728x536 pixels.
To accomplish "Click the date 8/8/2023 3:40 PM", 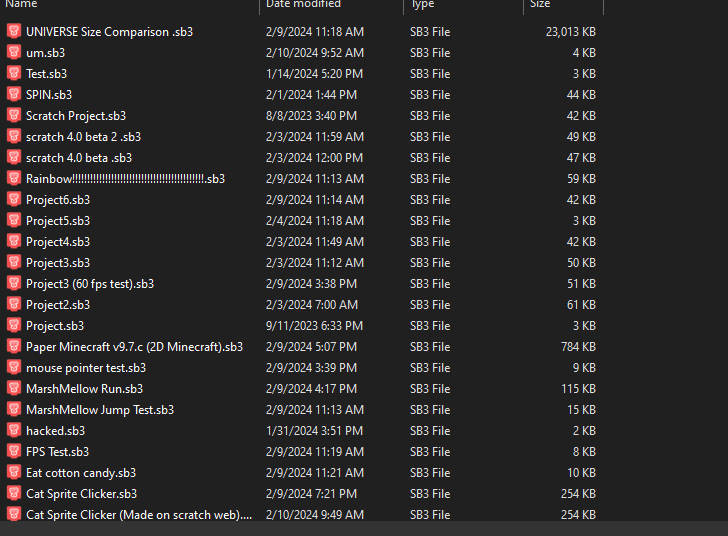I will pyautogui.click(x=311, y=116).
